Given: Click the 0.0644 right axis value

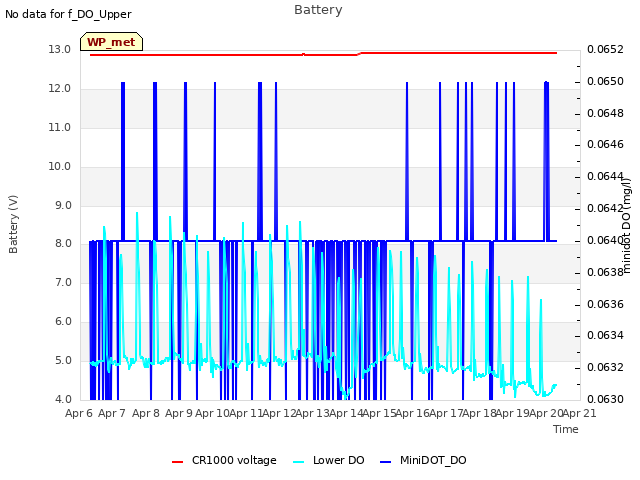Looking at the screenshot, I should [x=605, y=176].
